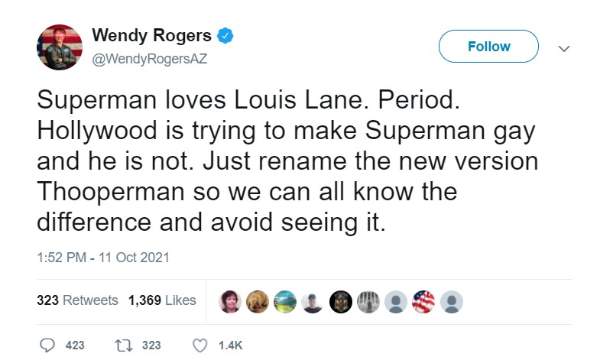The width and height of the screenshot is (600, 360).
Task: View the 323 Retweets list
Action: pyautogui.click(x=77, y=300)
